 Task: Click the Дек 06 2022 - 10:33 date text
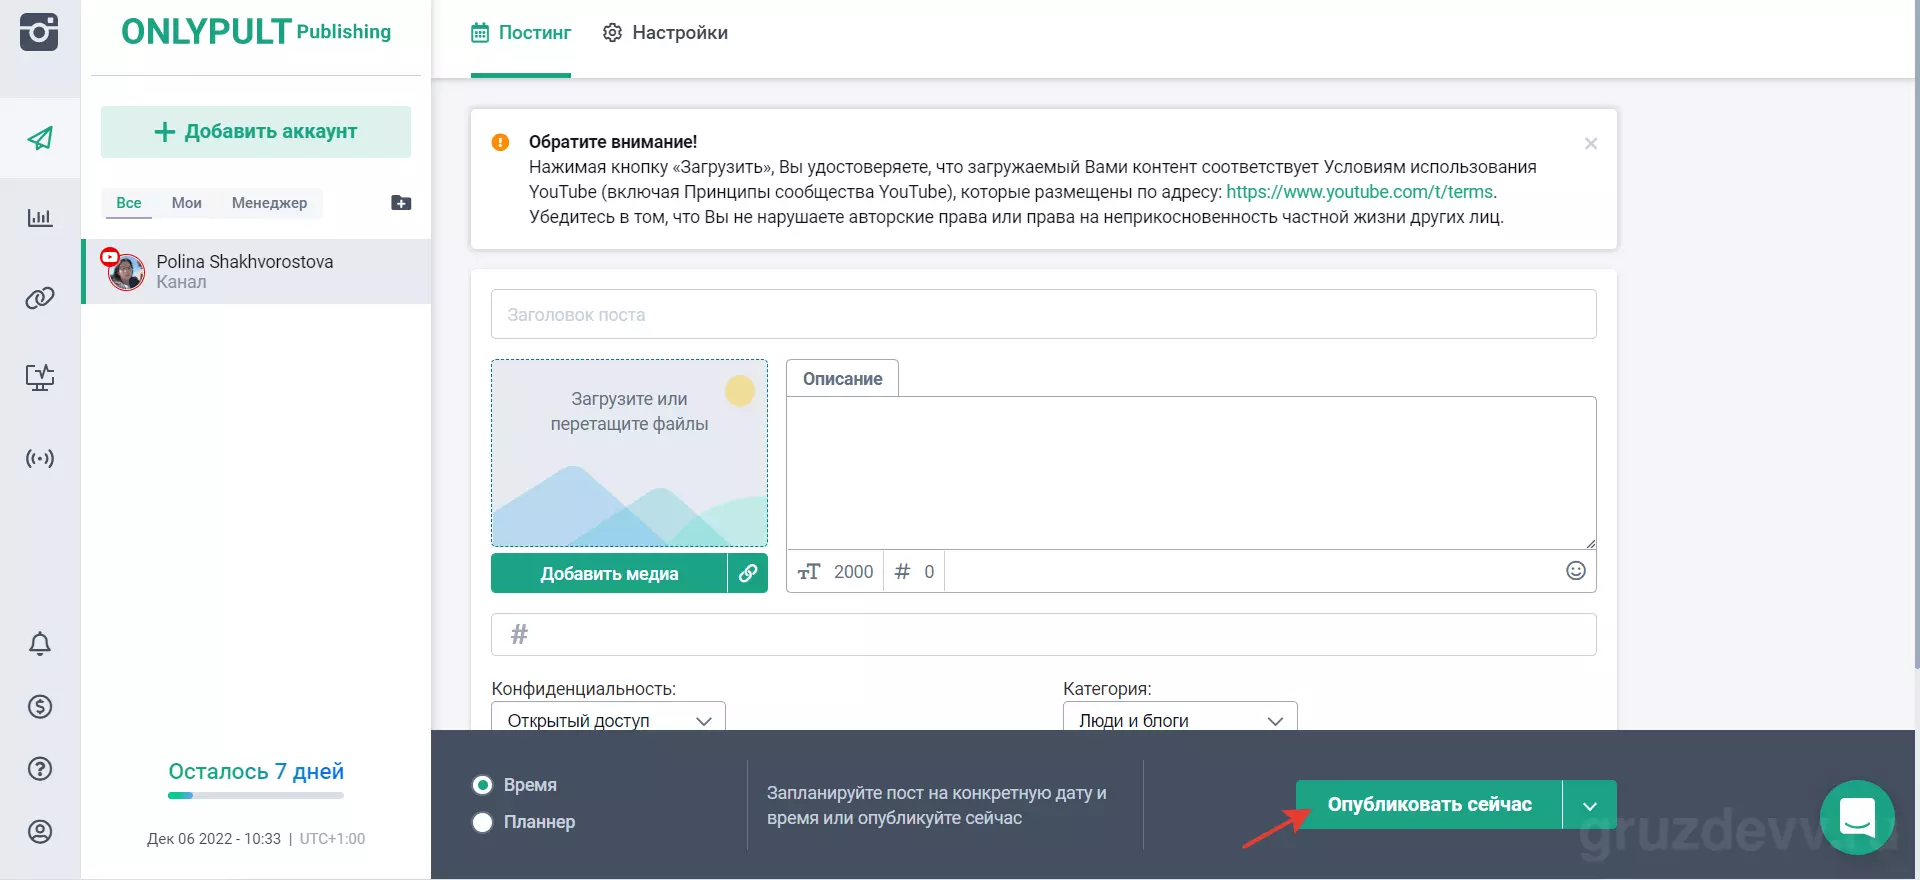point(214,839)
